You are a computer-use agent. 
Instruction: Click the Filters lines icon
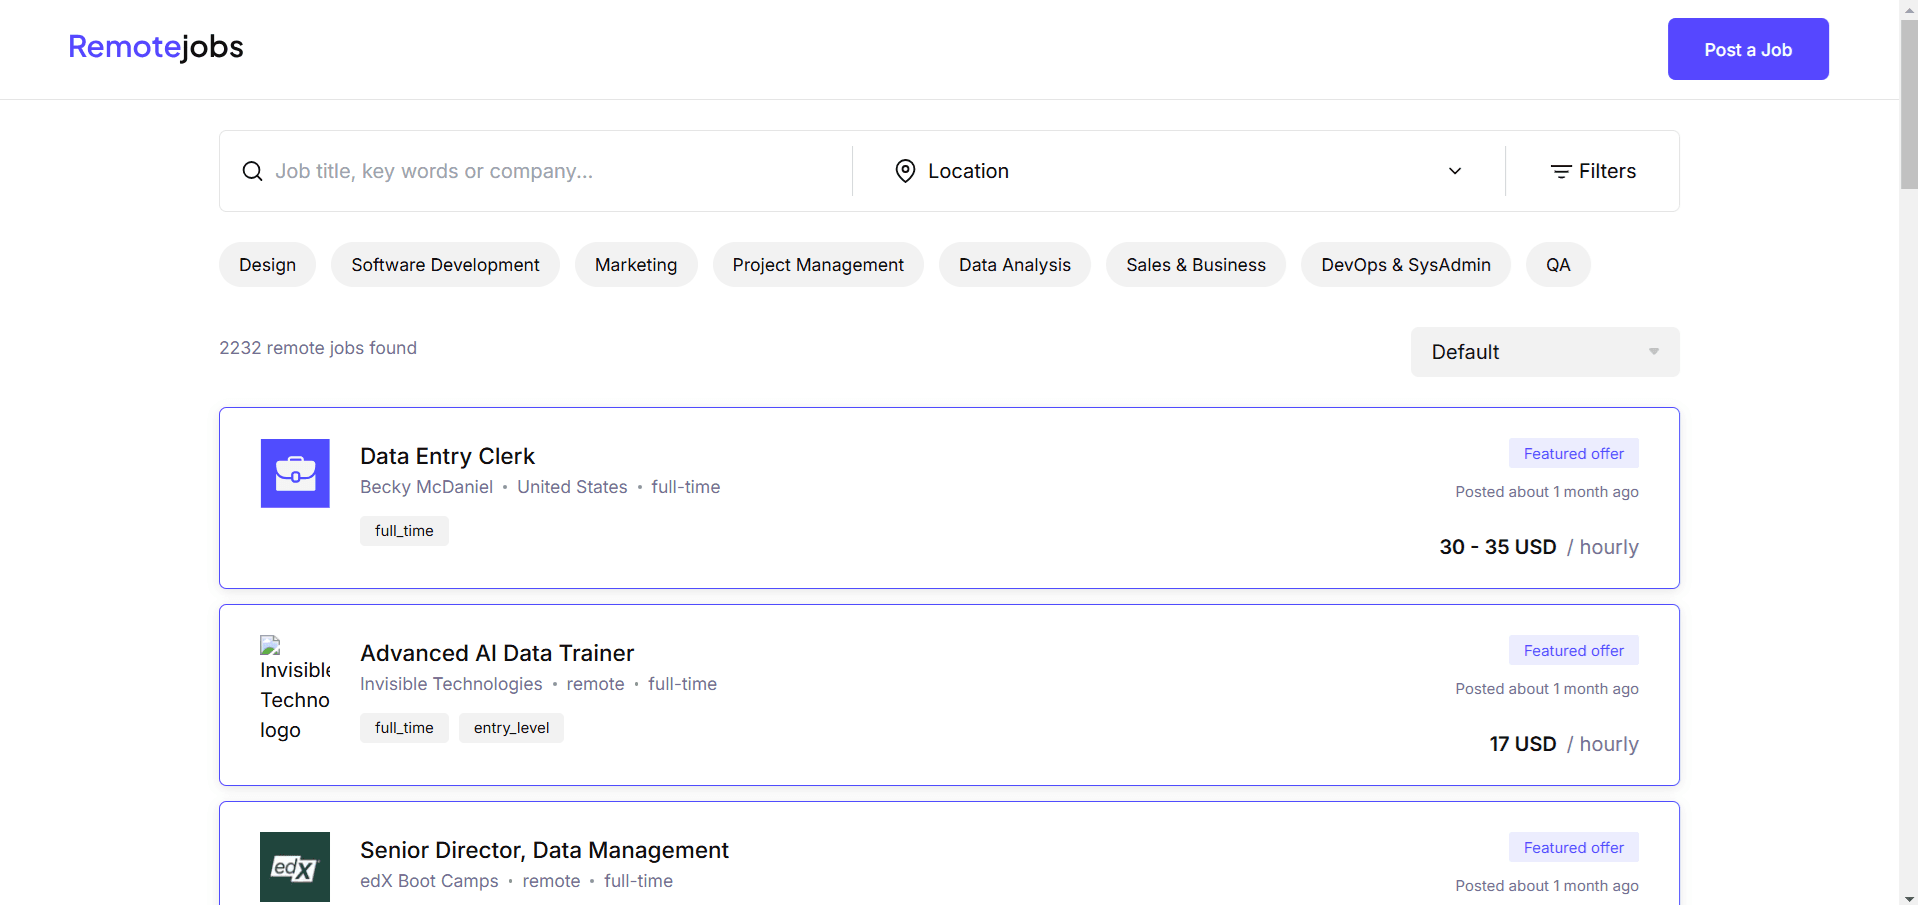pos(1560,172)
